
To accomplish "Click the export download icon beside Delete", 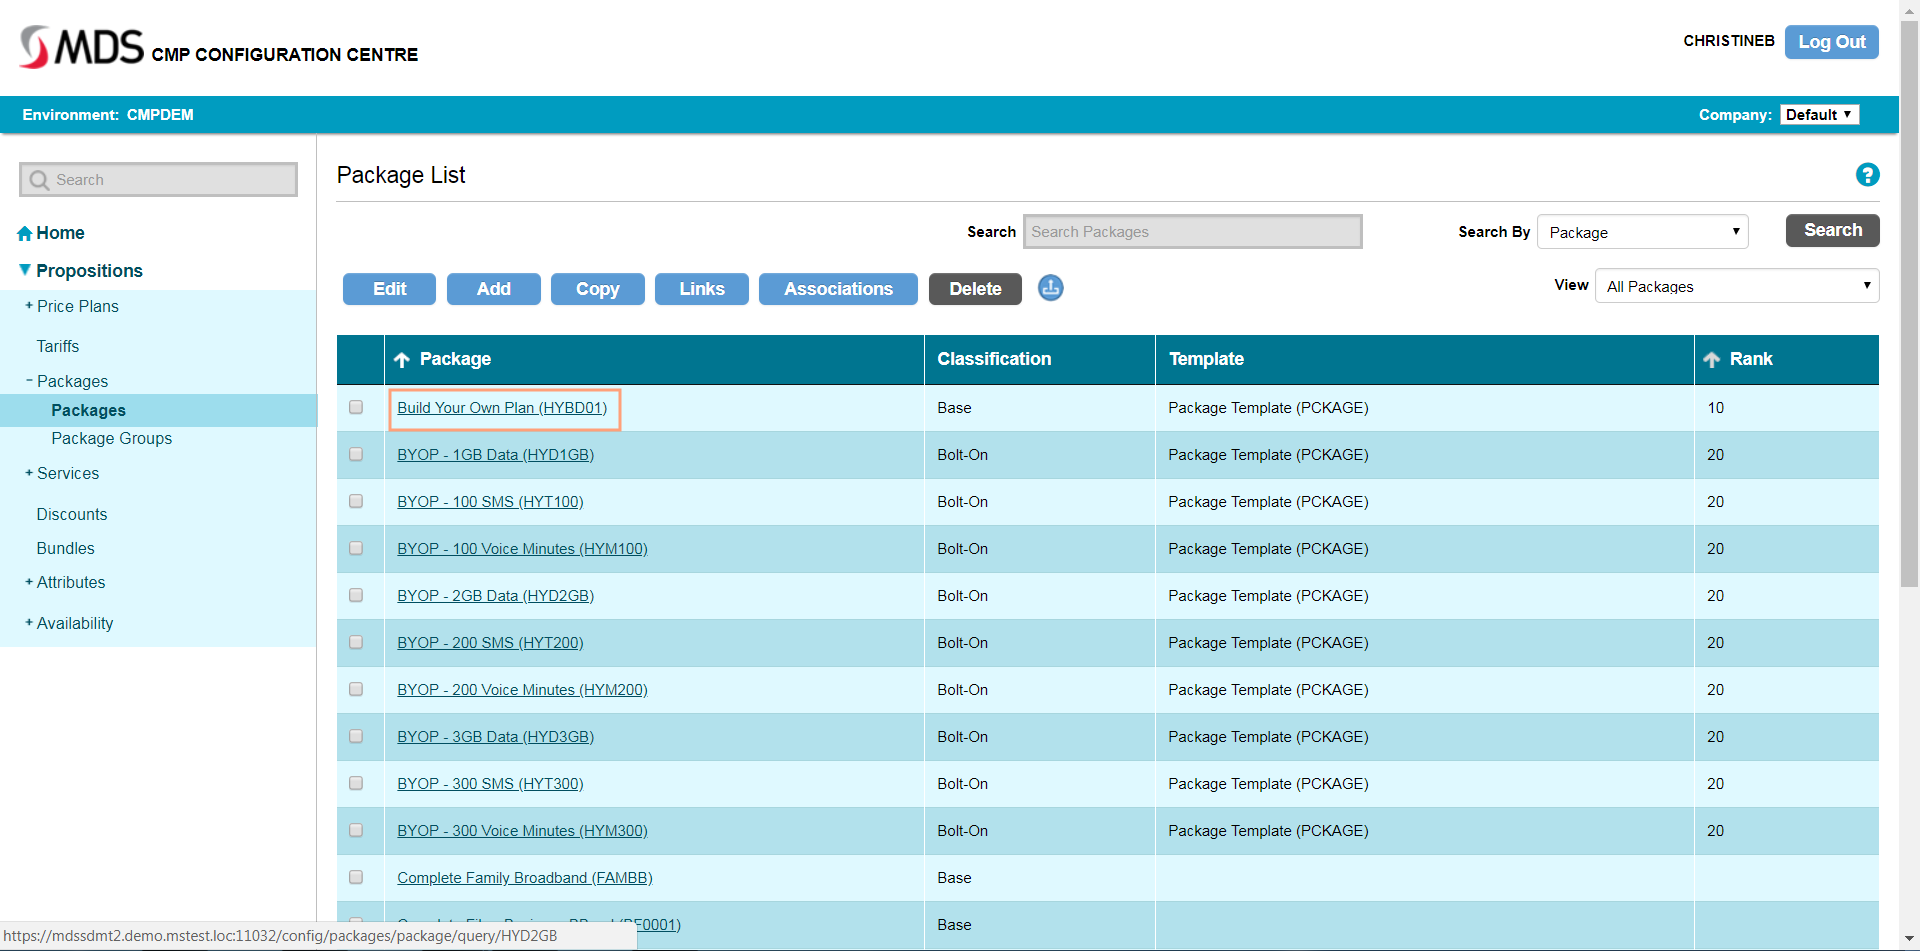I will (x=1050, y=288).
